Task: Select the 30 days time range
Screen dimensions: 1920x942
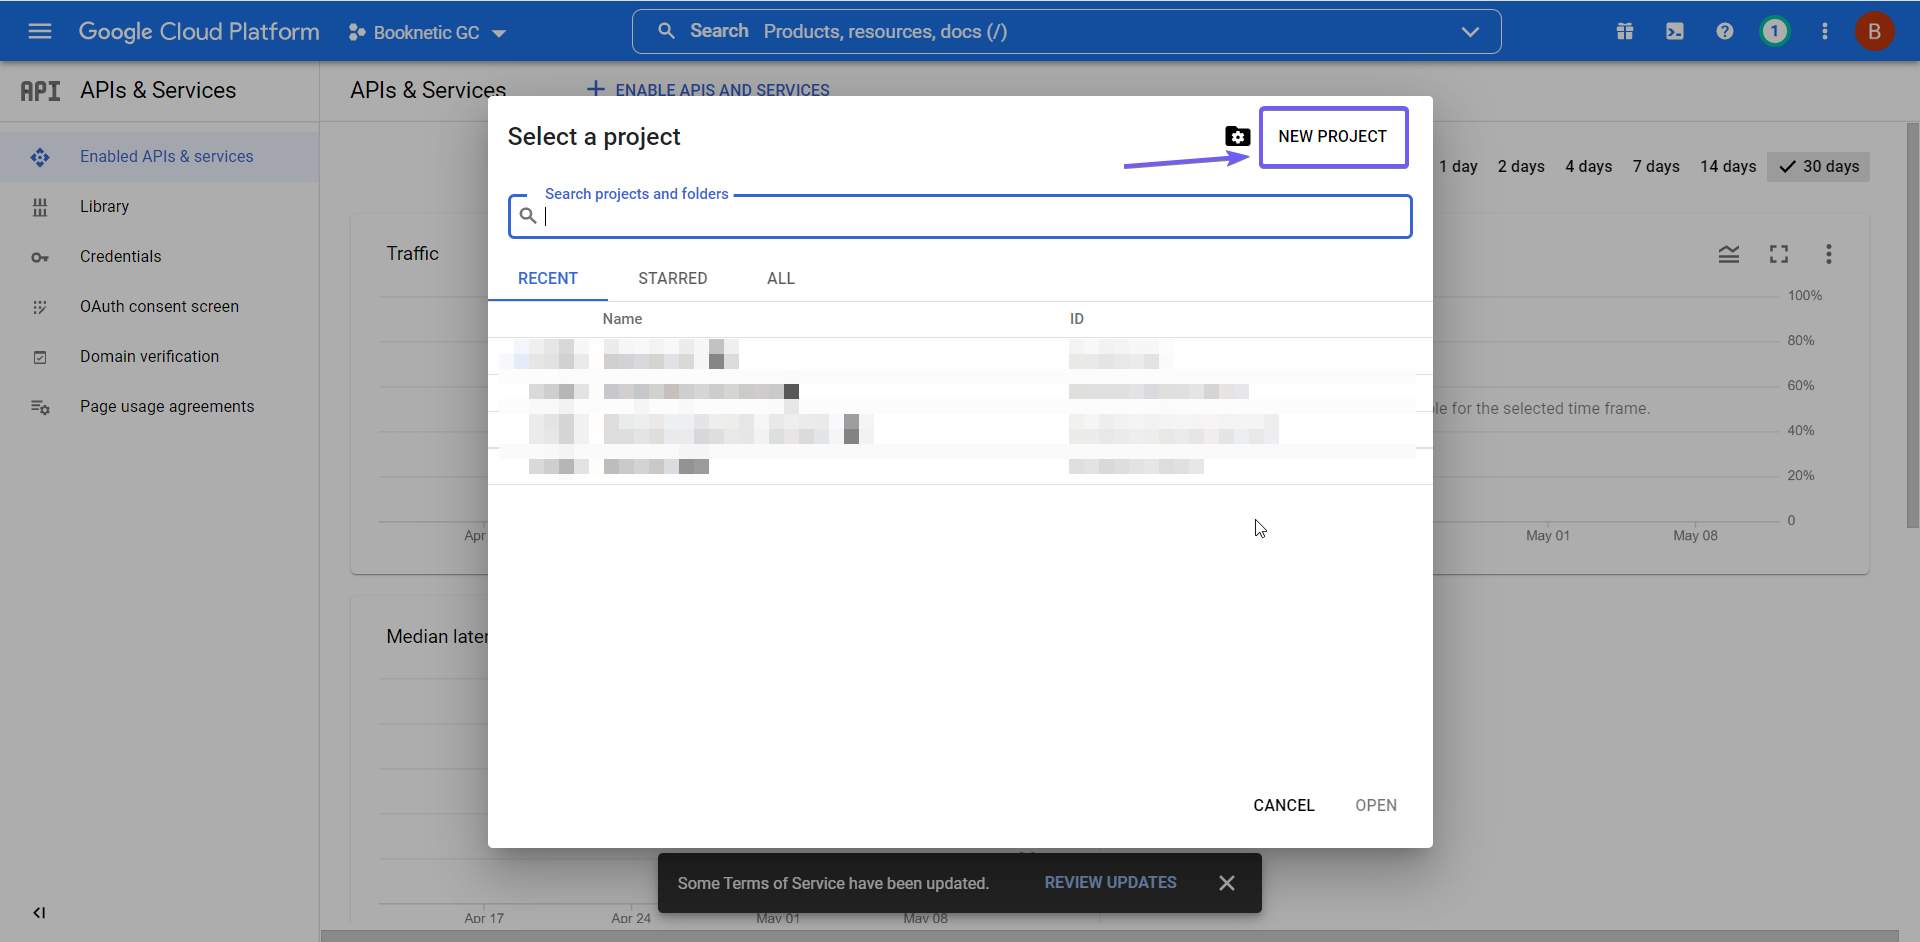Action: click(1818, 166)
